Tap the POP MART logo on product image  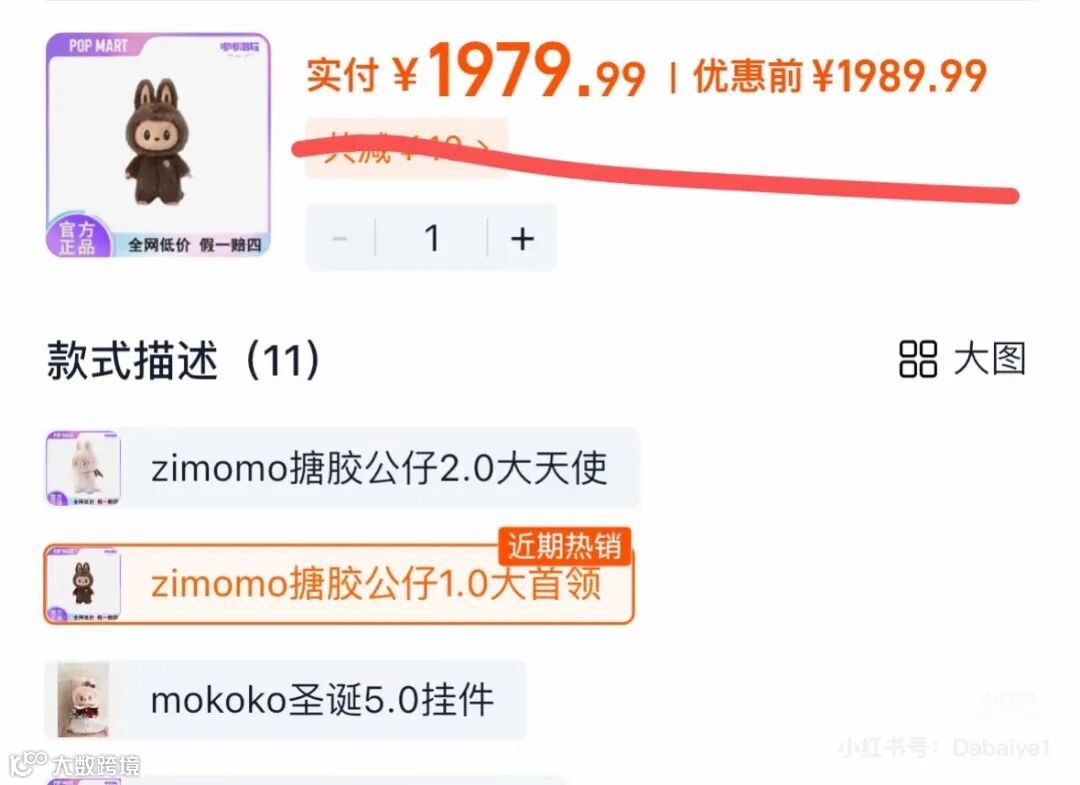pyautogui.click(x=98, y=45)
